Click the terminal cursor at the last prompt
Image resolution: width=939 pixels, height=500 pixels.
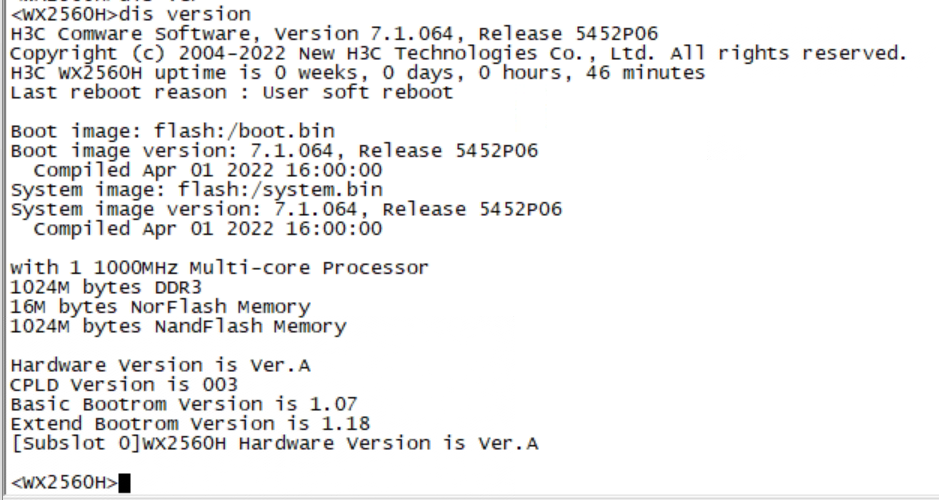tap(124, 484)
